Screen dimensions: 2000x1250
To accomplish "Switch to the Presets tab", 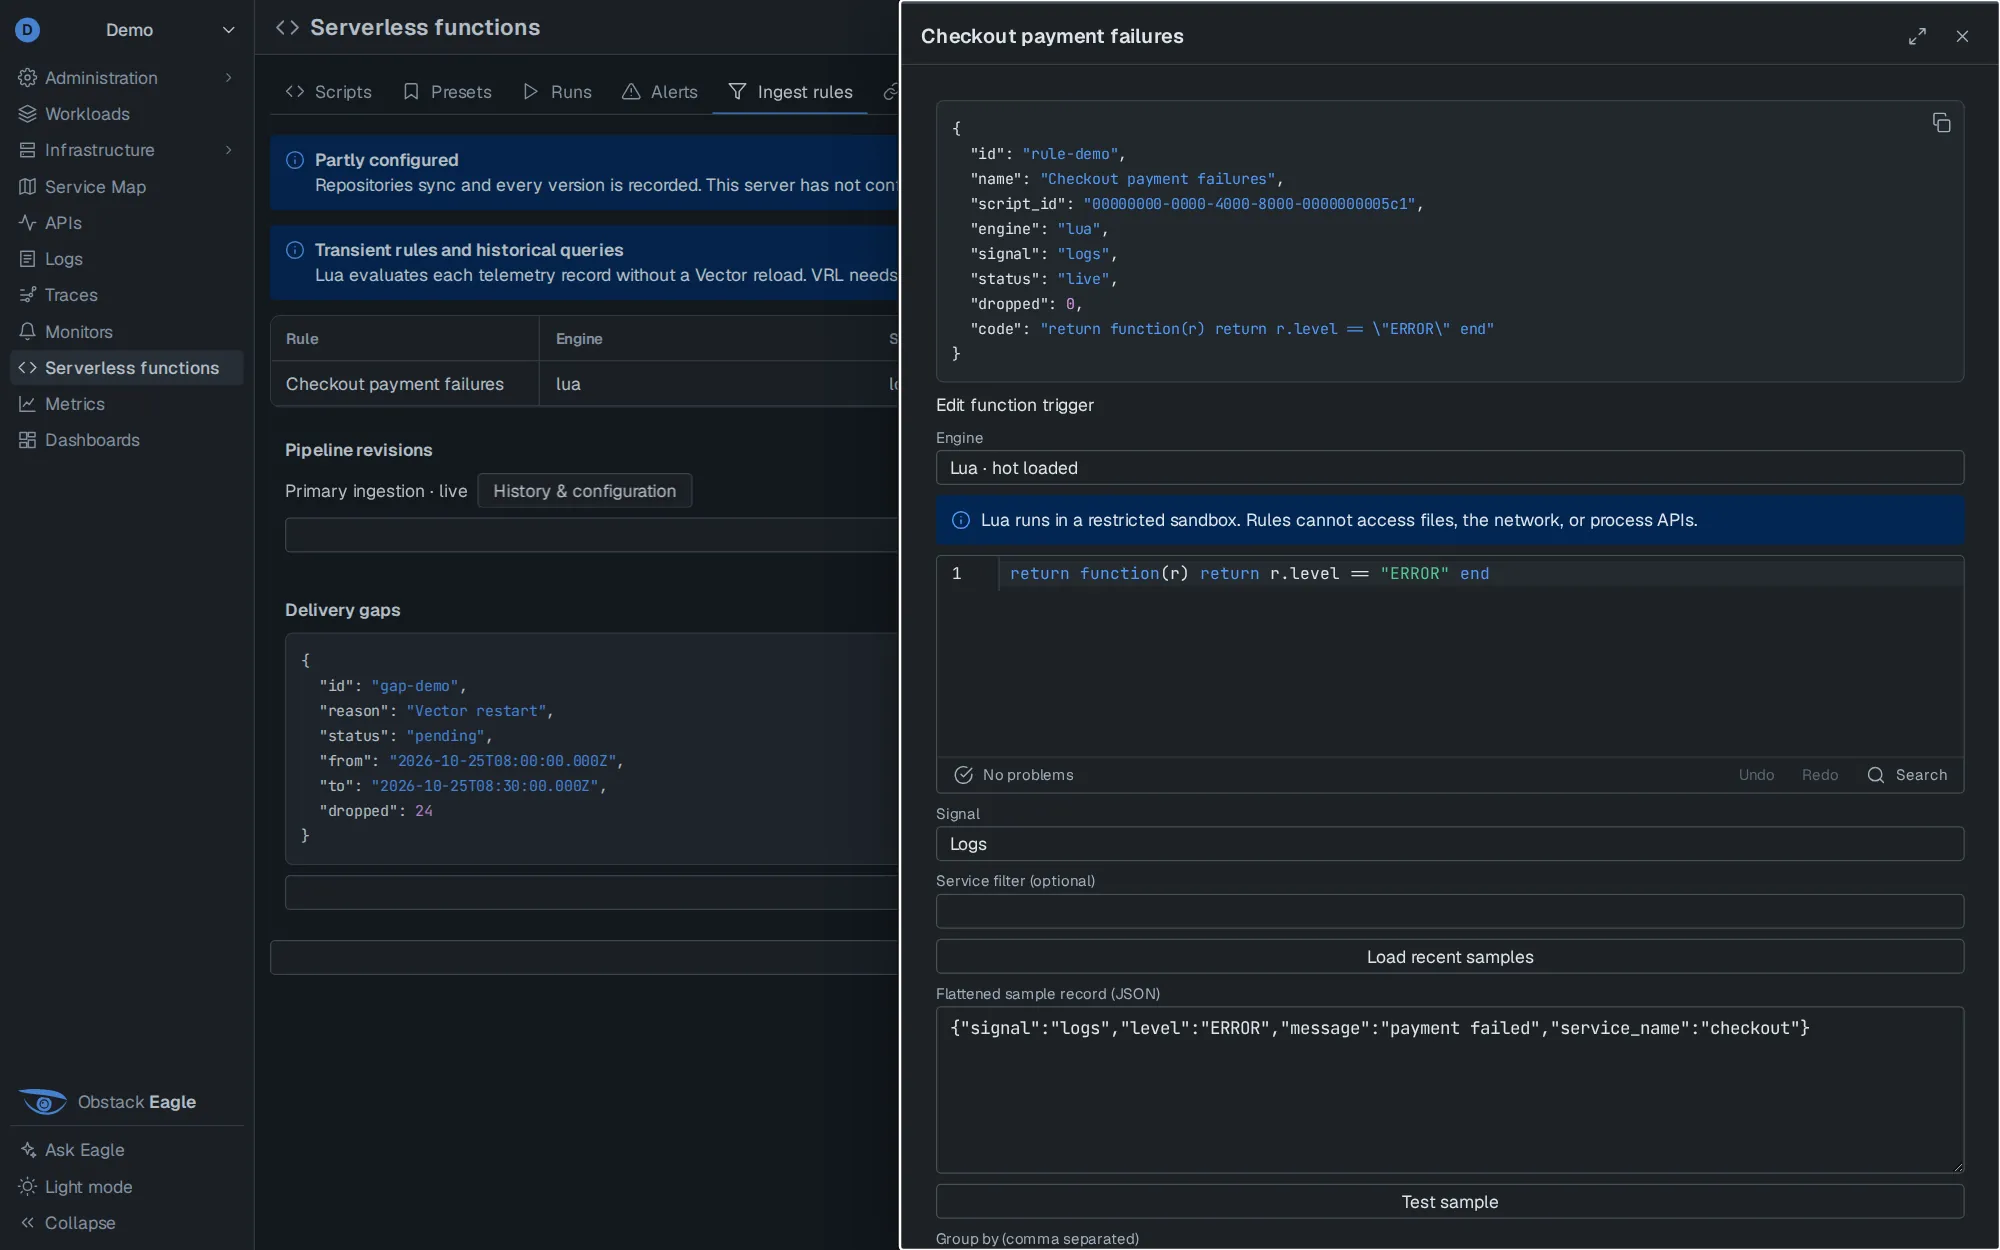I will coord(447,92).
